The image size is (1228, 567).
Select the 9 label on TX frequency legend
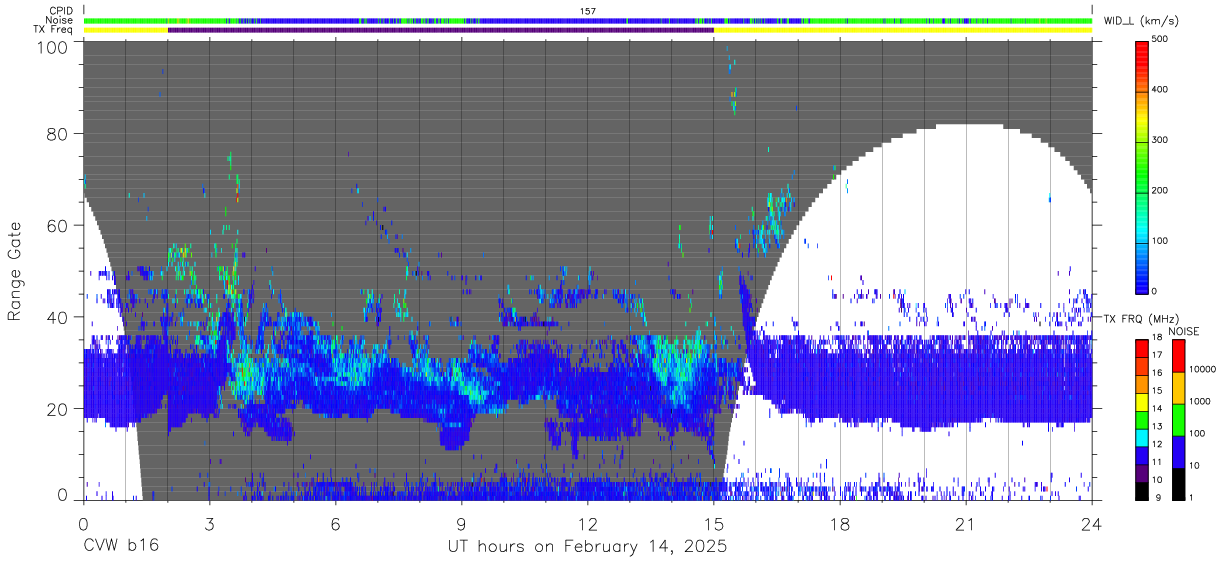tap(1156, 498)
